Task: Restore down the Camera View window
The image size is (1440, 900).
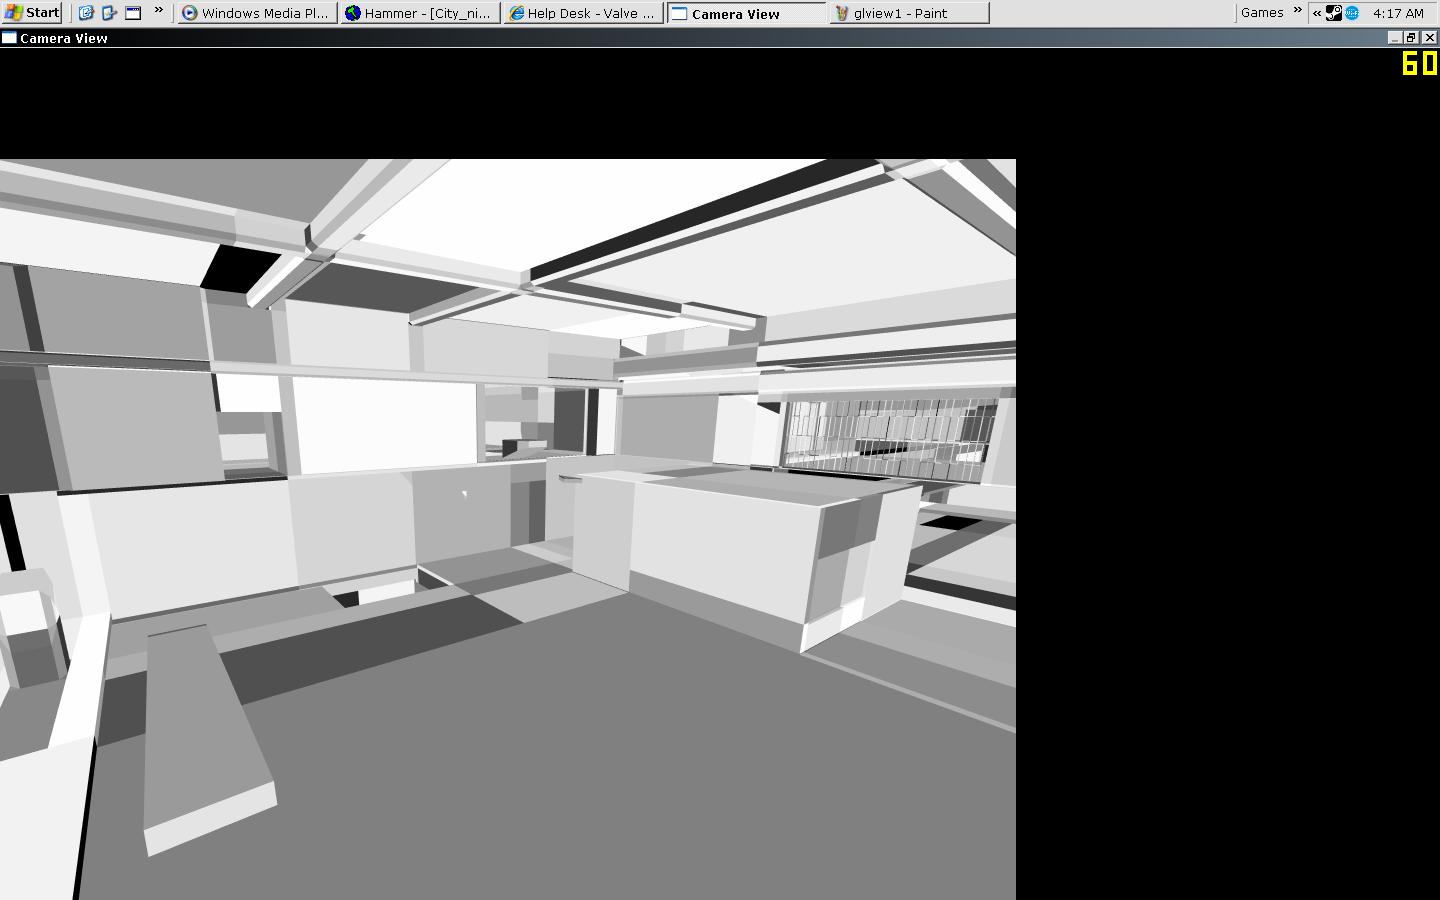Action: 1411,38
